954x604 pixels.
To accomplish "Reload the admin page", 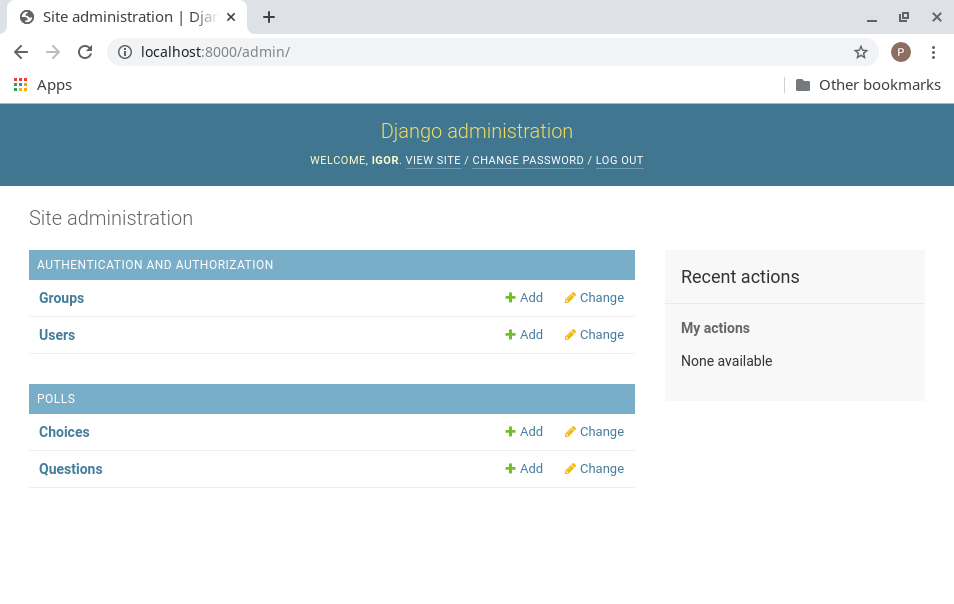I will [x=85, y=52].
